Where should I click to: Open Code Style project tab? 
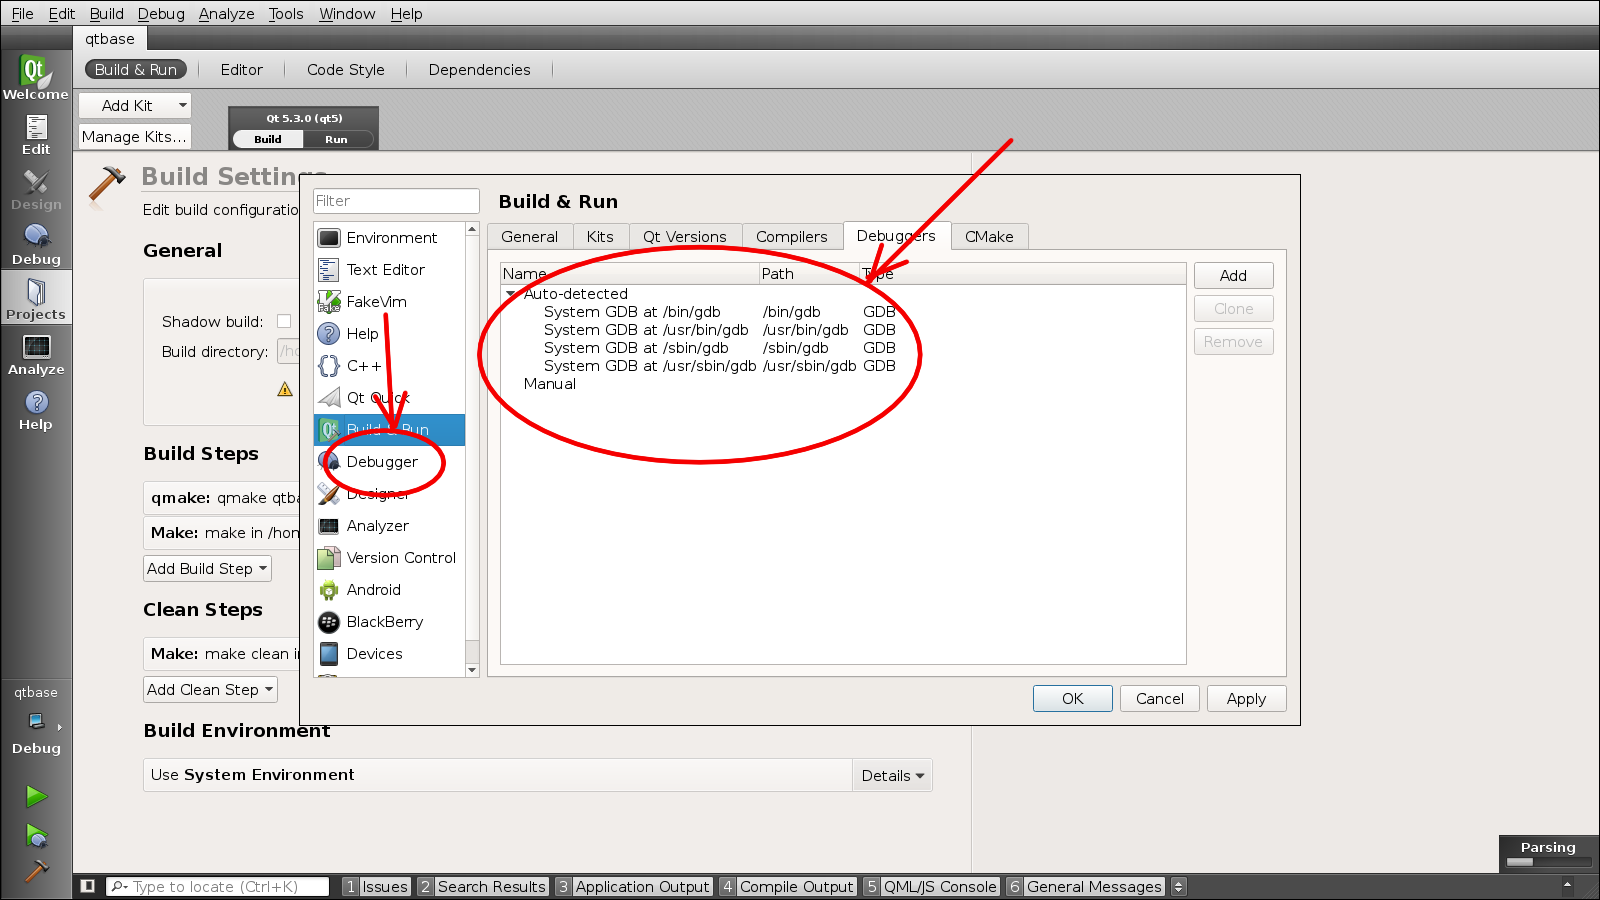pos(346,70)
